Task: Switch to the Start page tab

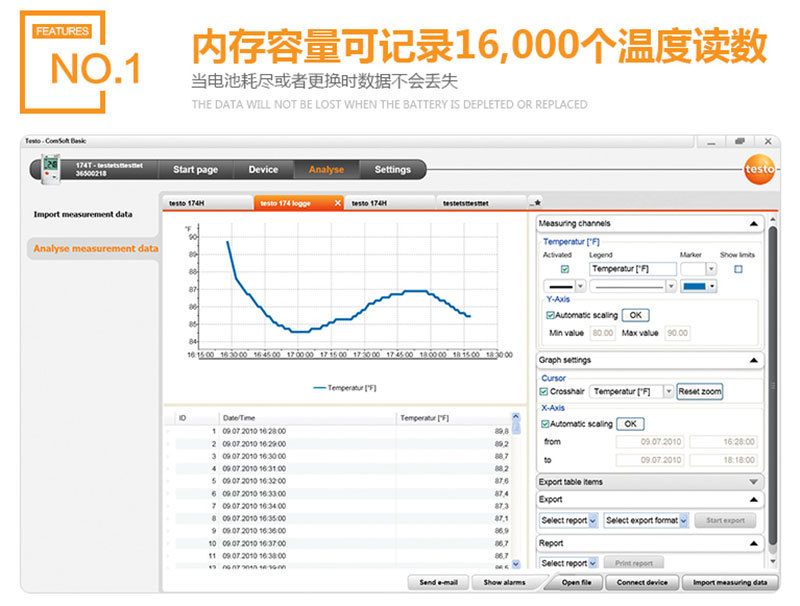Action: point(195,169)
